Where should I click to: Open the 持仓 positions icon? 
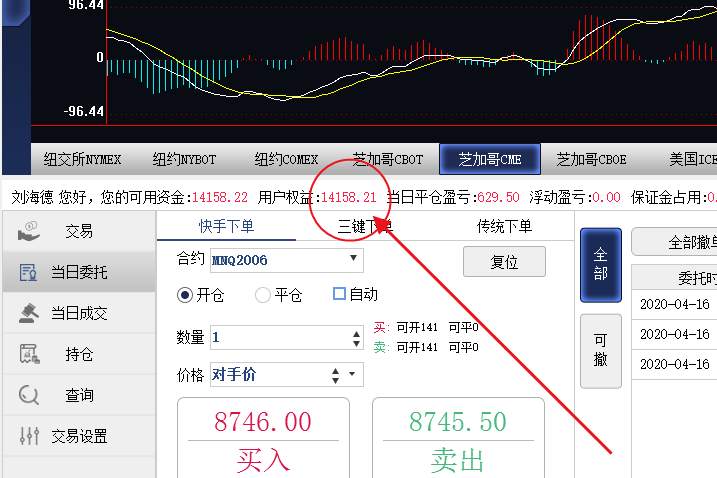(29, 354)
